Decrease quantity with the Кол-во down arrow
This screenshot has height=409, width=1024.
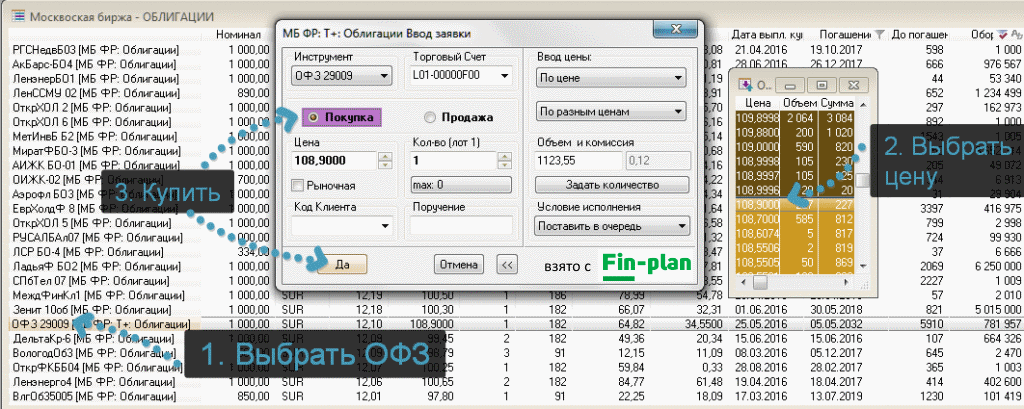[x=504, y=165]
